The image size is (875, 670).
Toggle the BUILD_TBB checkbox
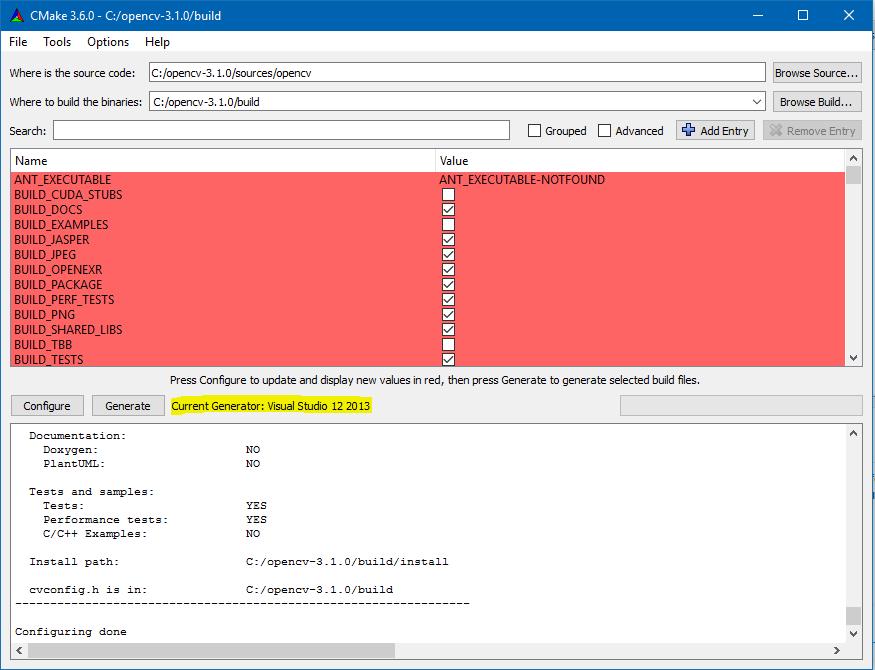pos(448,345)
